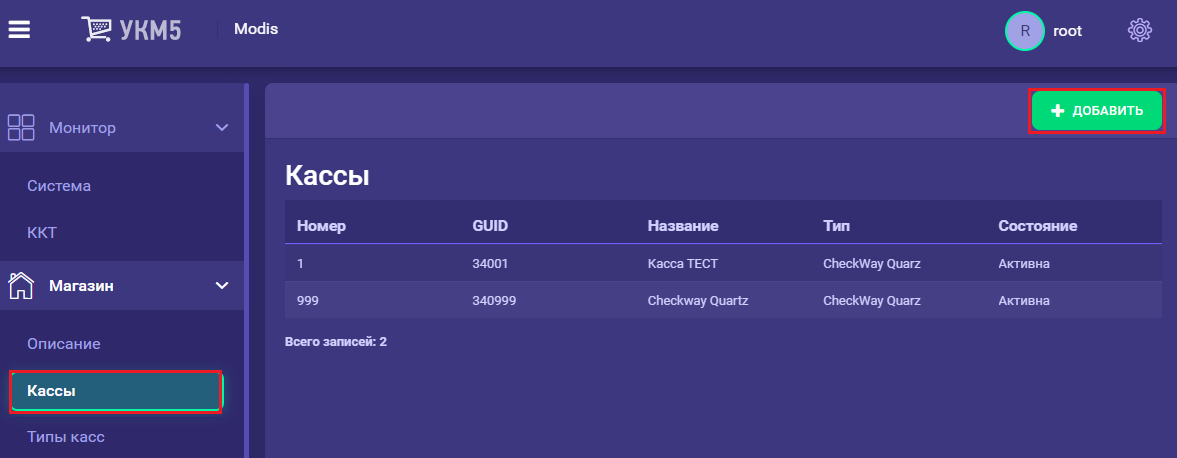The image size is (1177, 458).
Task: Collapse the Магазин section chevron
Action: (221, 285)
